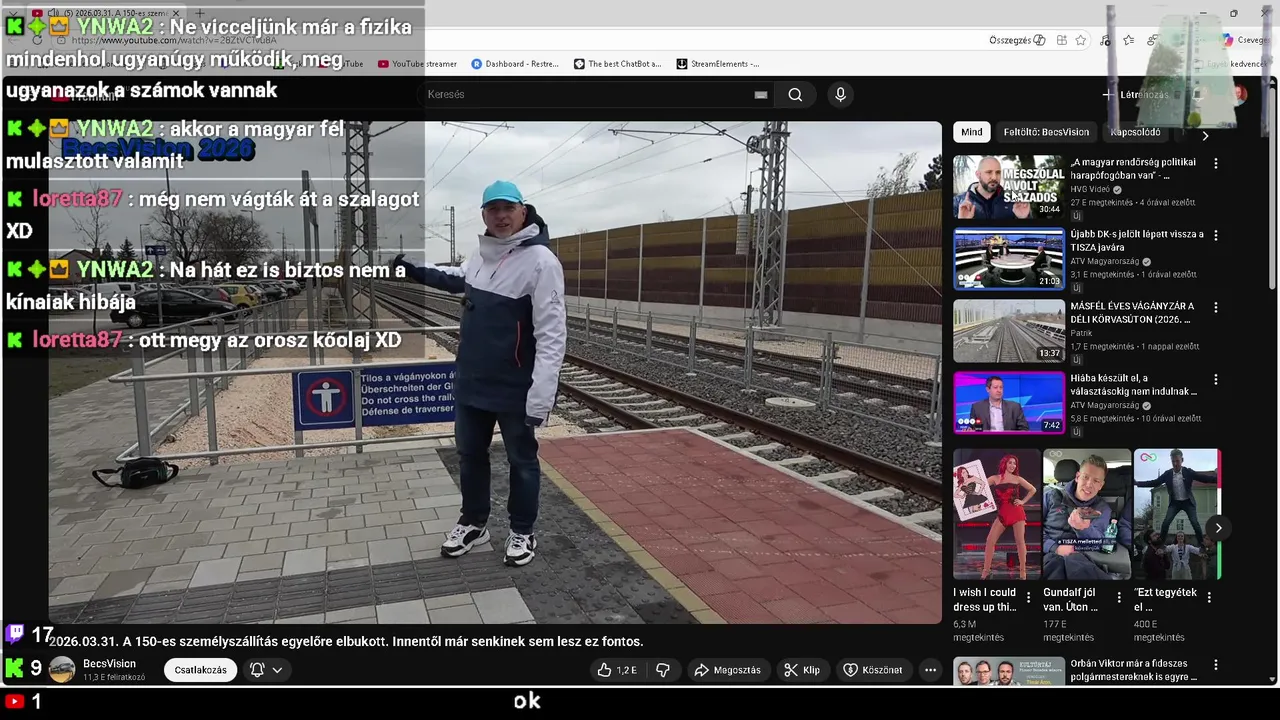Click the YouTube viewer count icon showing 1
Viewport: 1280px width, 720px height.
(x=14, y=702)
